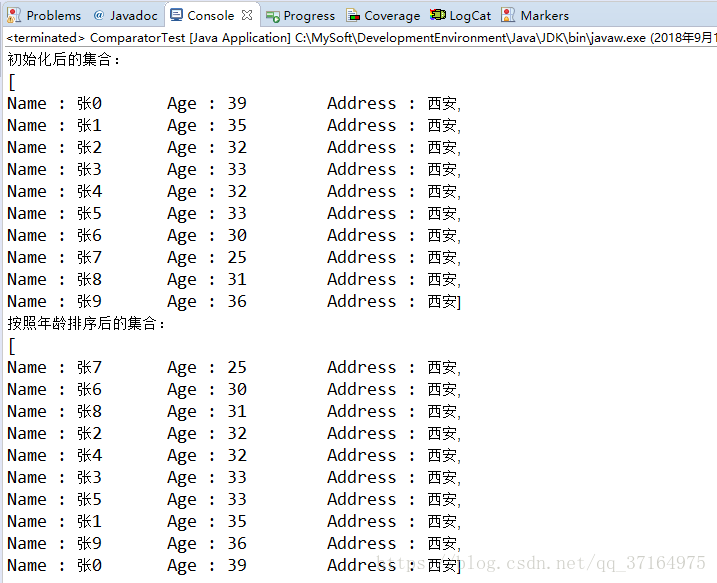
Task: Click age '31' in the initialized list
Action: click(x=237, y=279)
